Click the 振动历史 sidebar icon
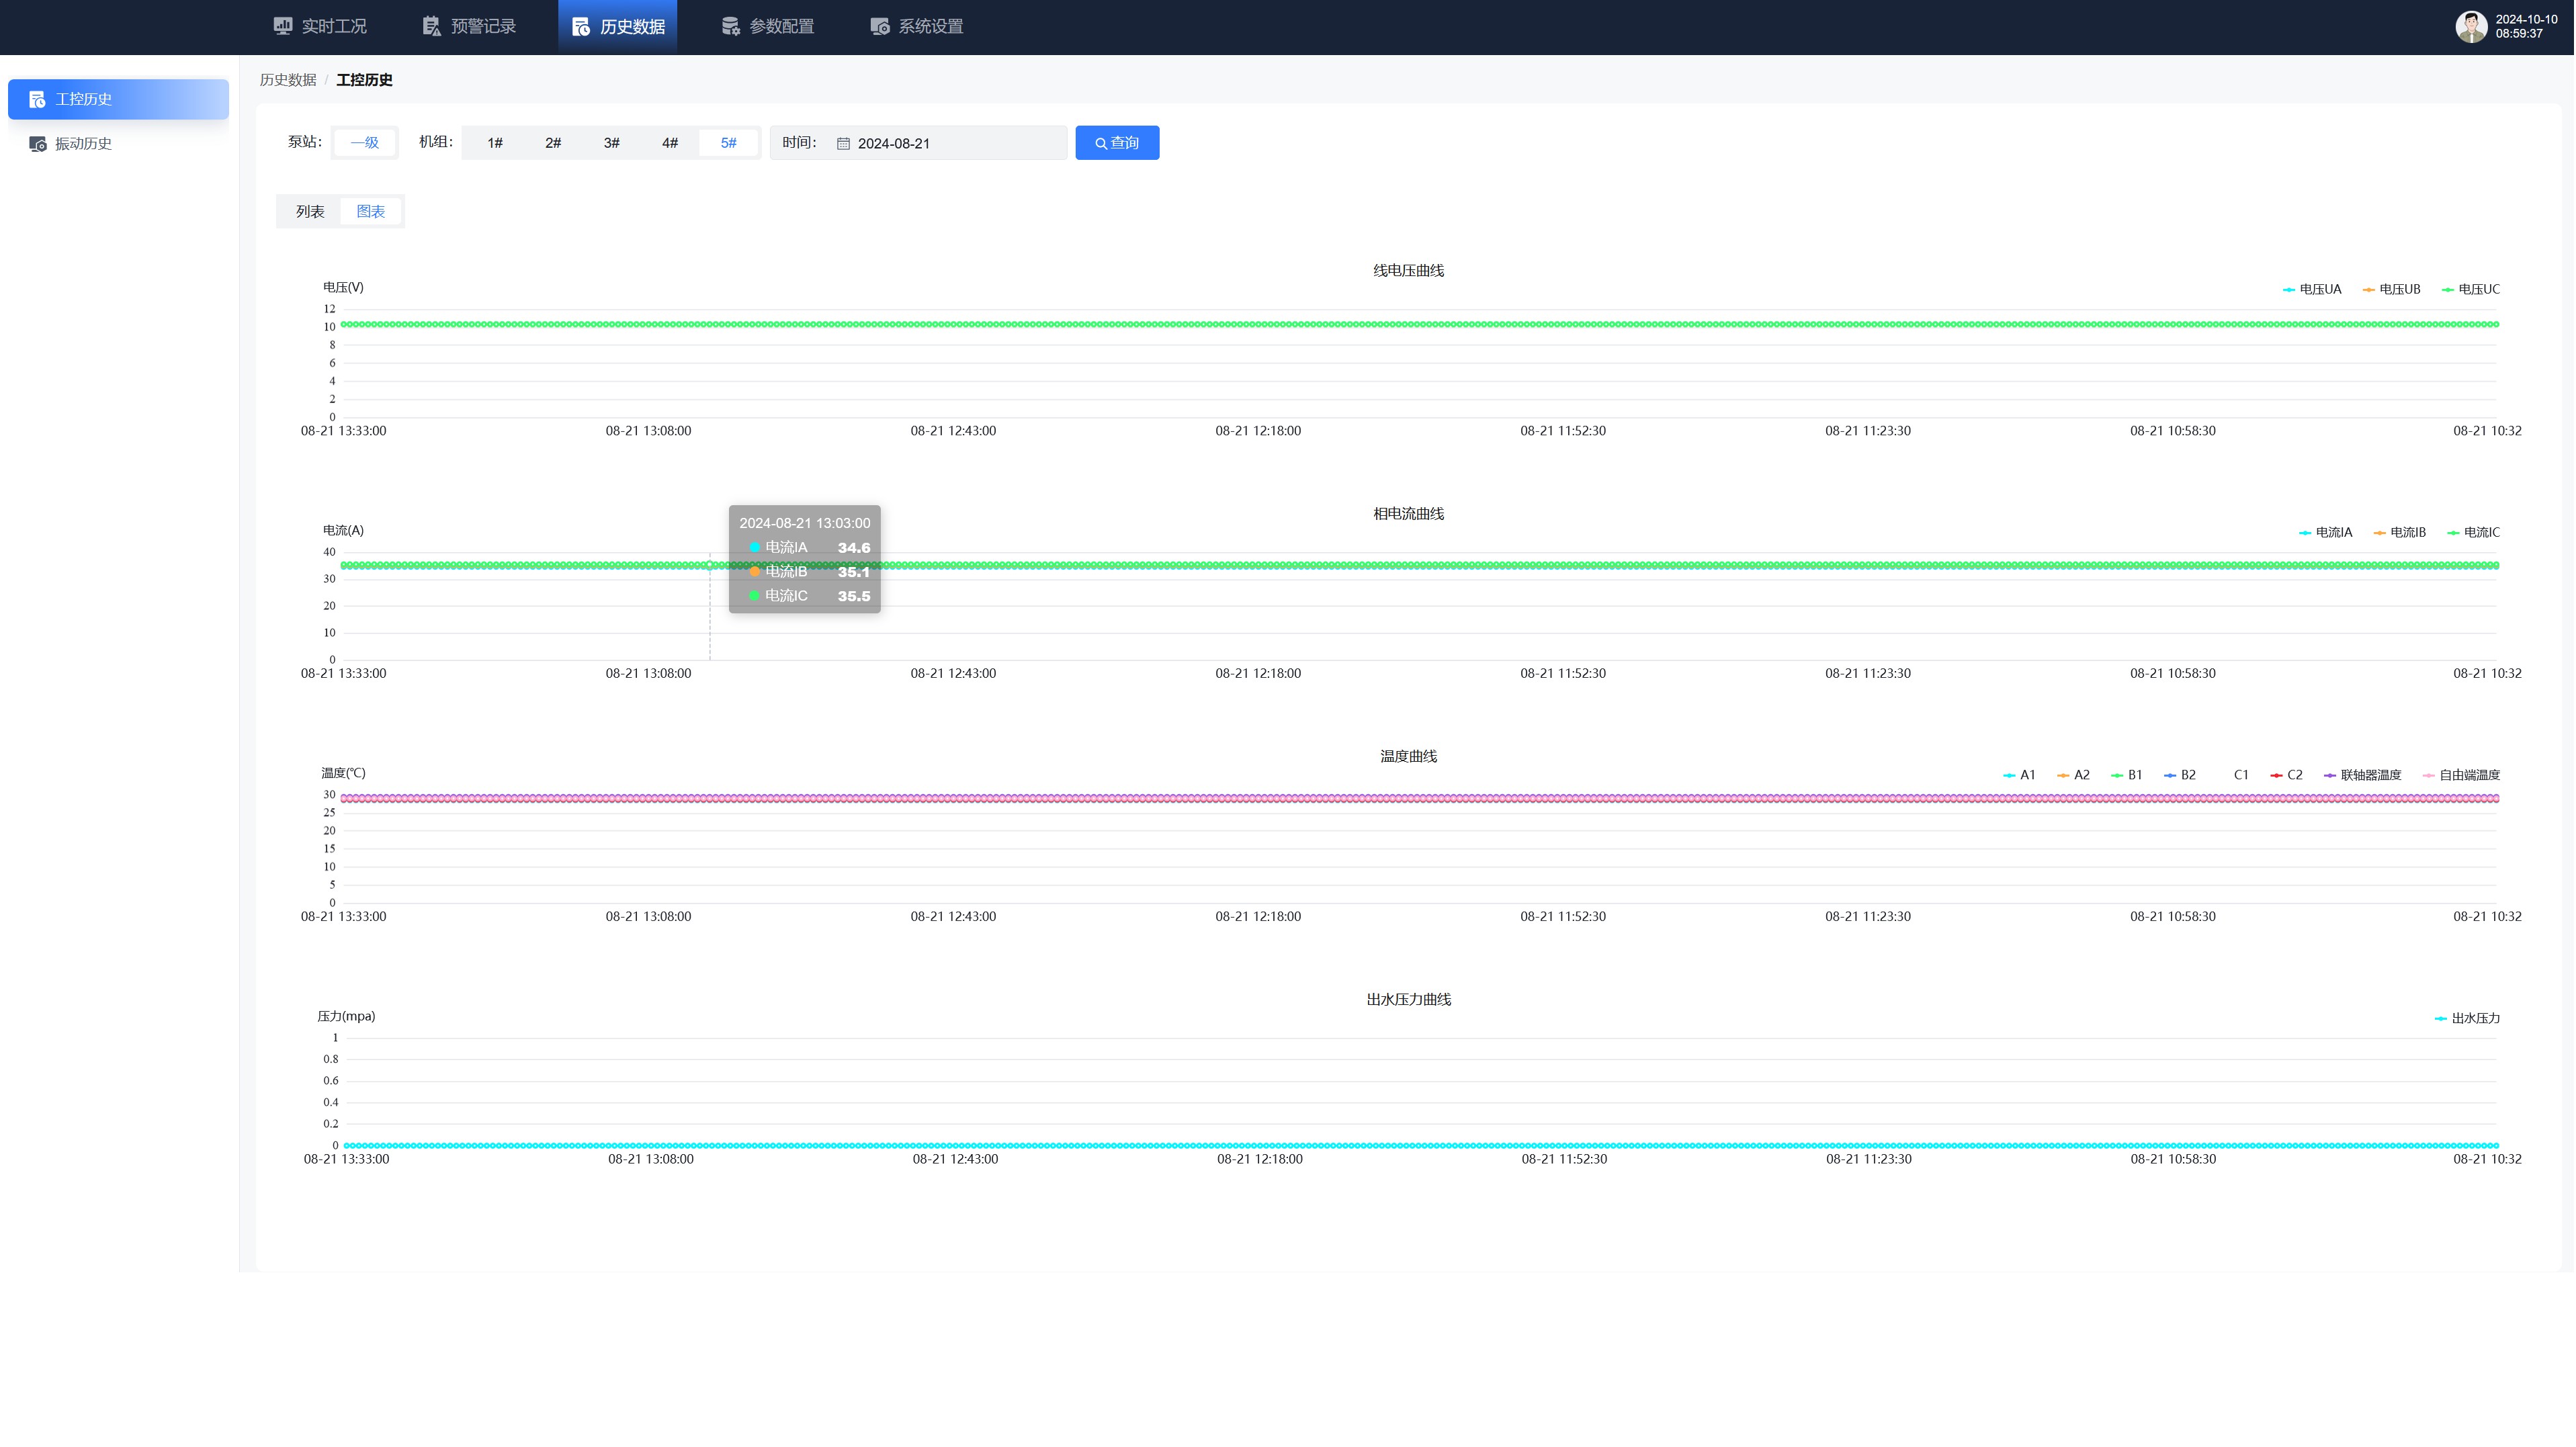The image size is (2576, 1447). (38, 144)
